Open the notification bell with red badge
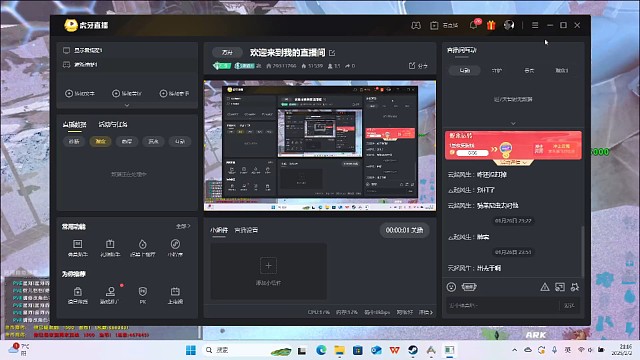The image size is (640, 360). click(x=474, y=25)
